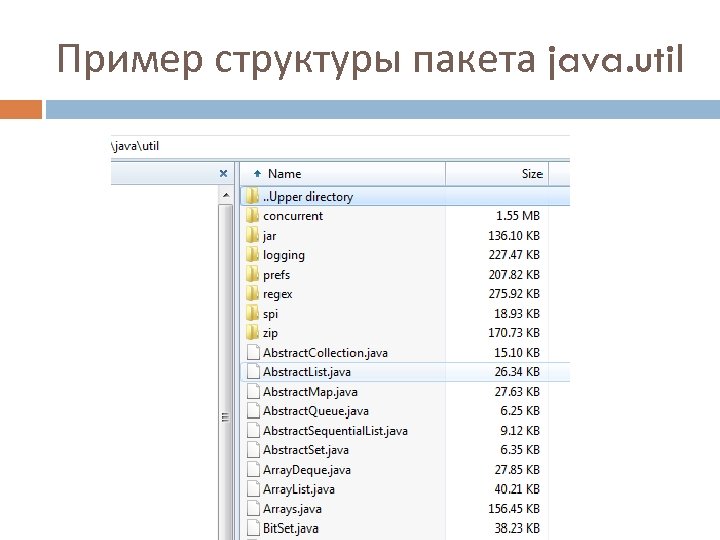Click the concurrent folder icon
This screenshot has height=540, width=720.
(x=252, y=216)
